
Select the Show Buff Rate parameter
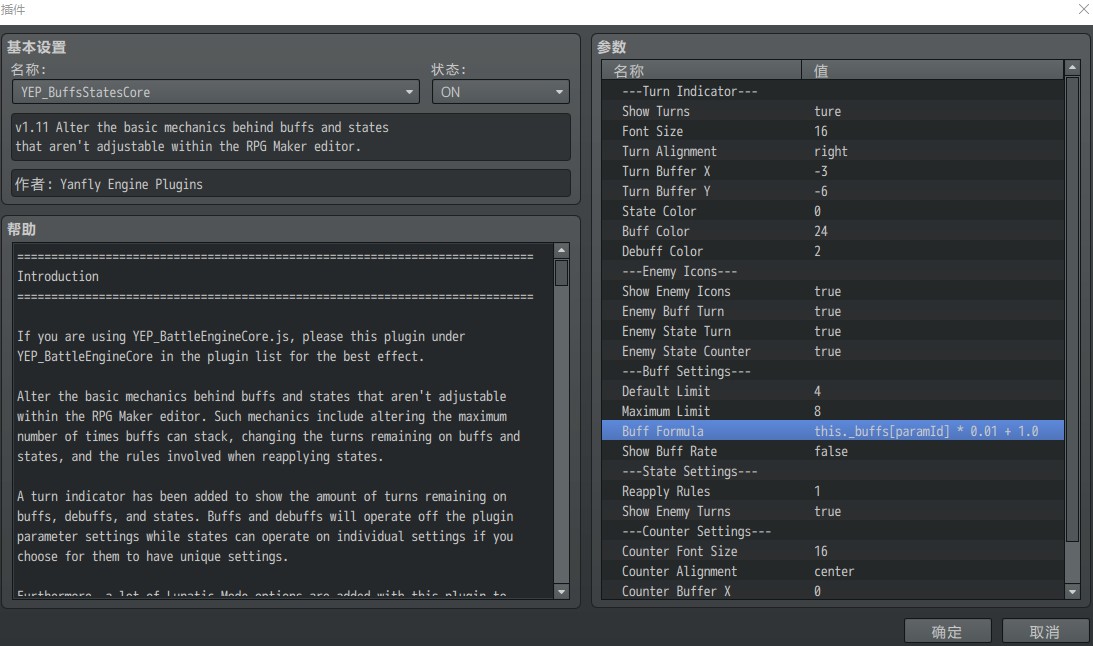(x=833, y=452)
